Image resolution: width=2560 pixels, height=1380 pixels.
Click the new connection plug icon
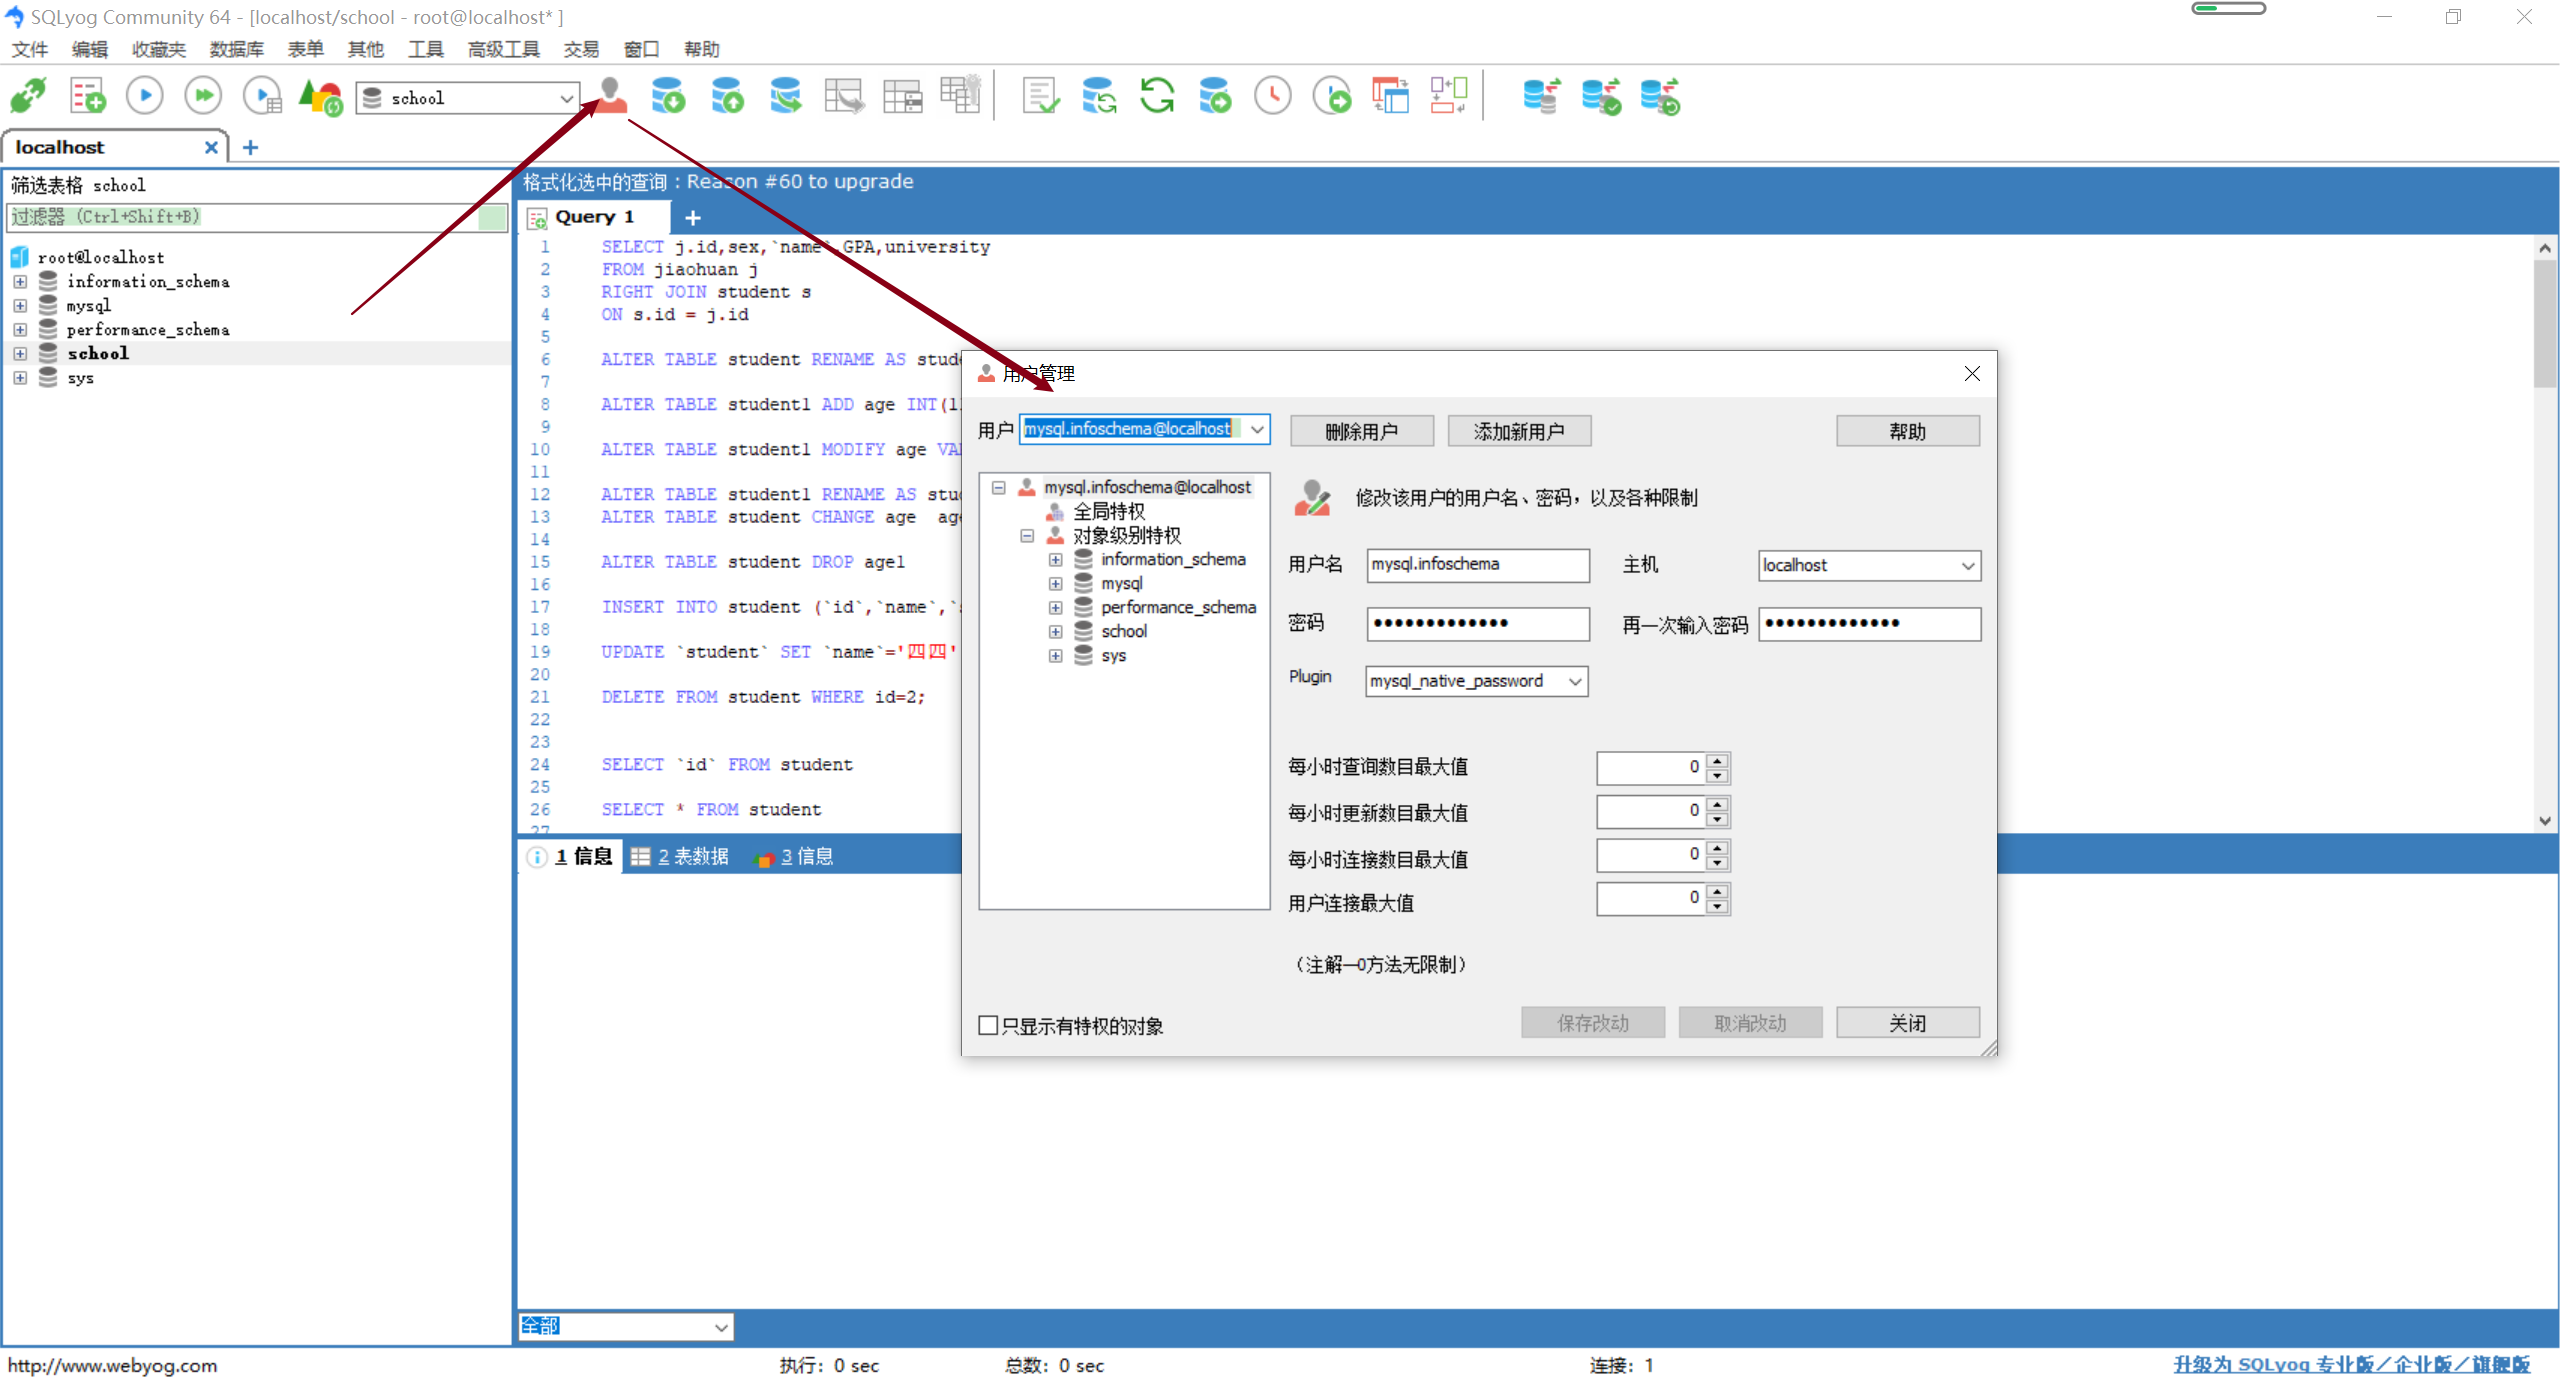point(28,97)
